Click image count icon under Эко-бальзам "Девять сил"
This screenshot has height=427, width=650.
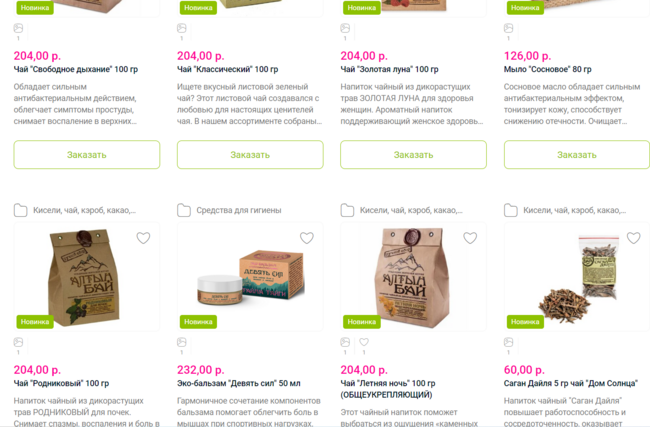[182, 342]
